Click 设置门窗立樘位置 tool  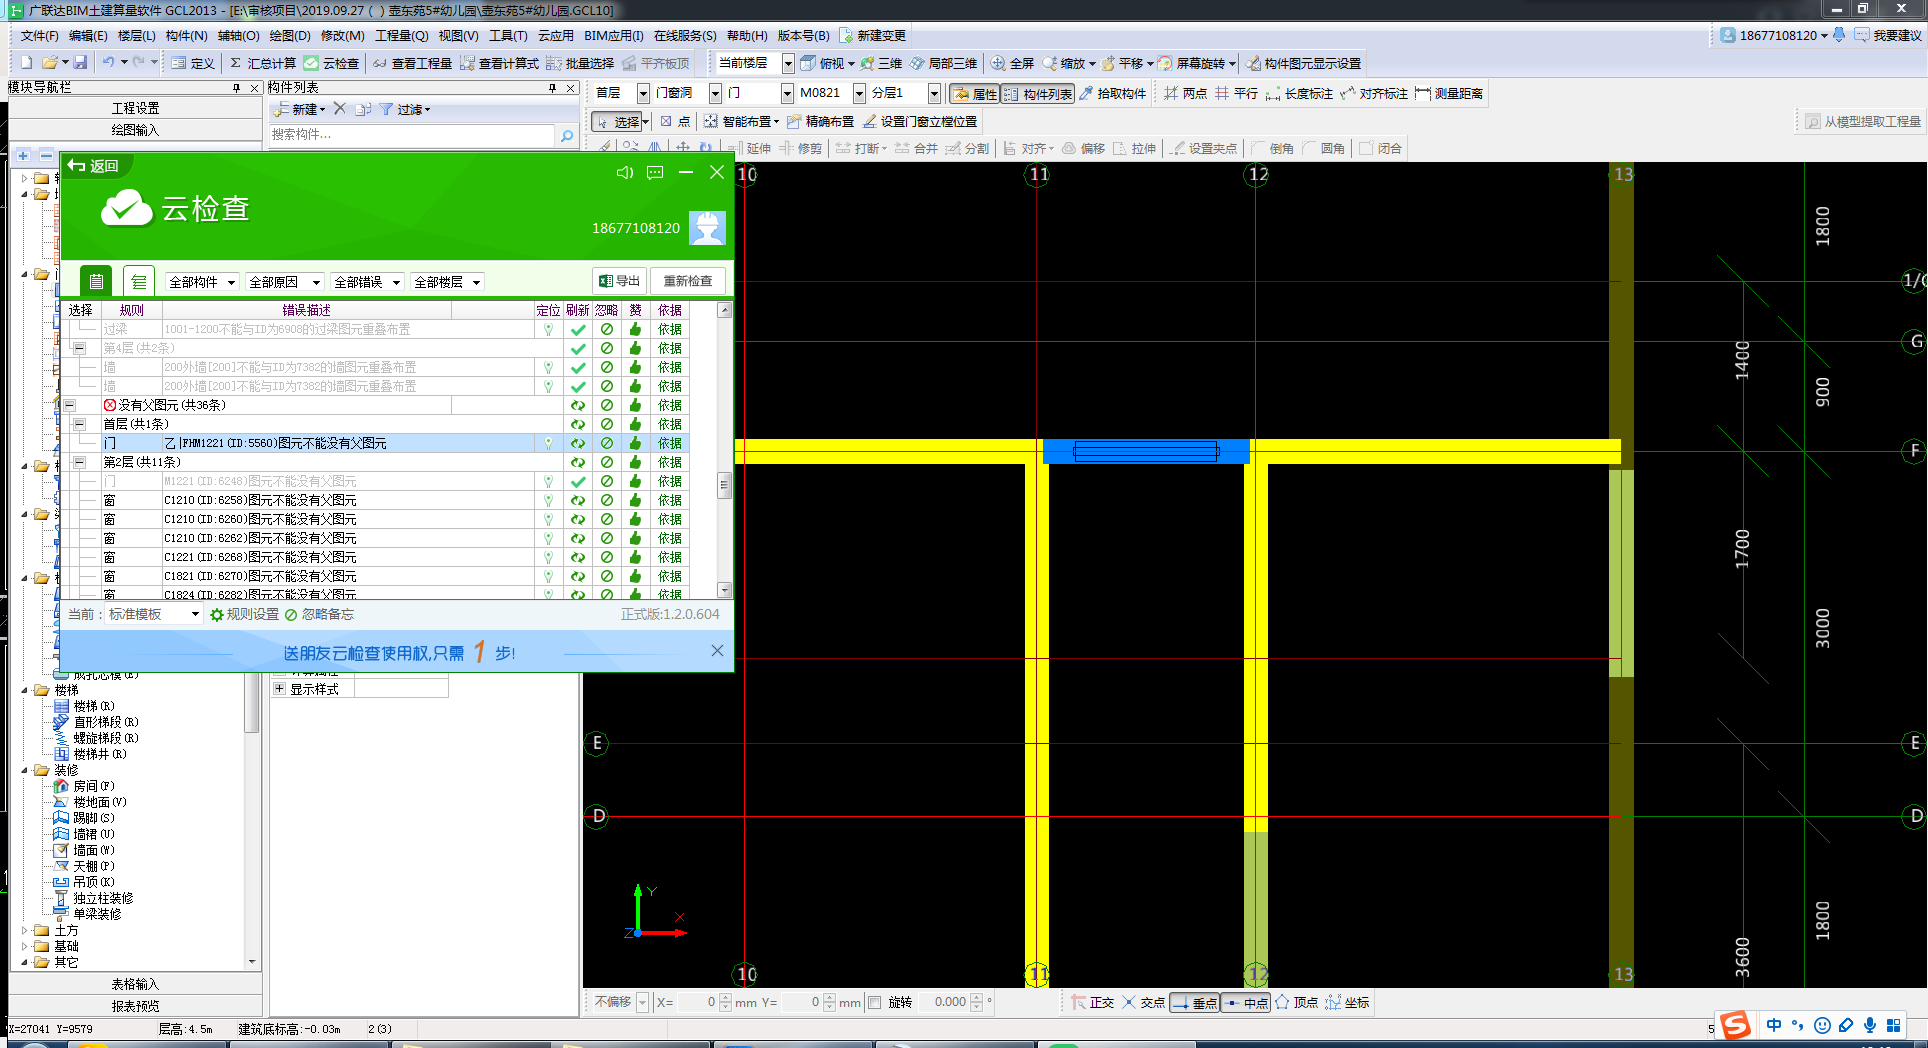(920, 121)
